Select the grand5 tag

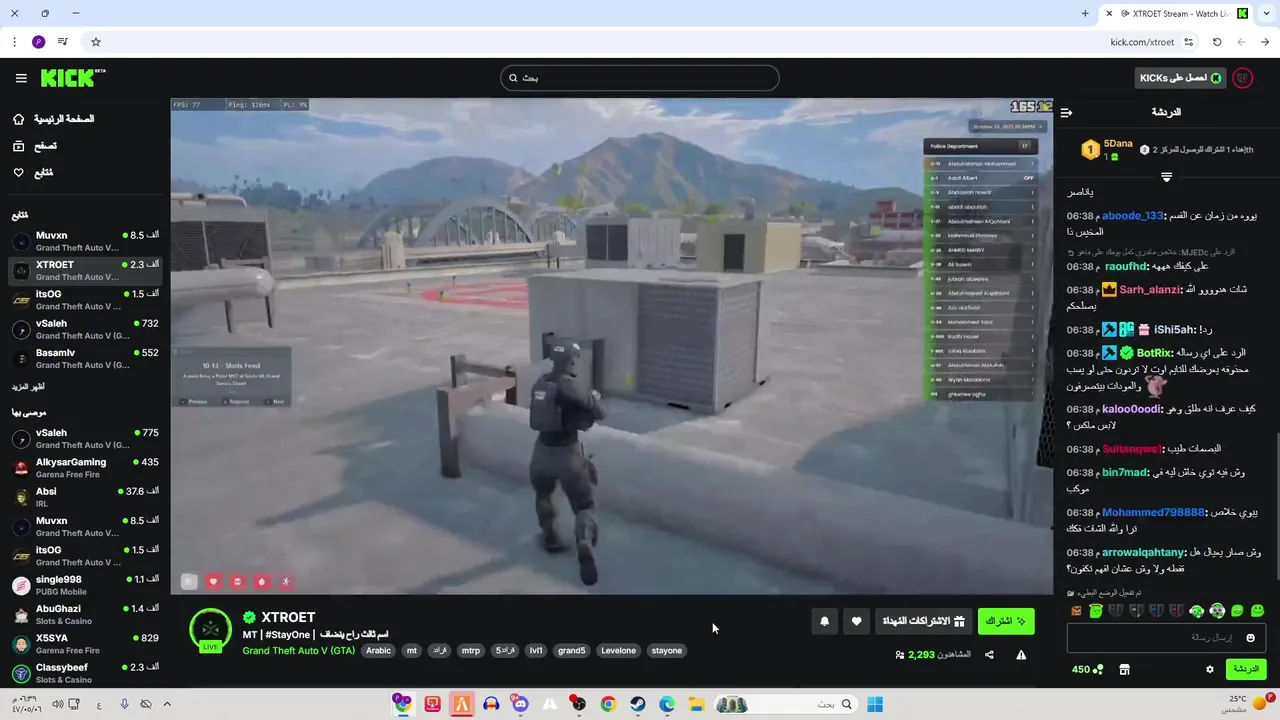[571, 650]
